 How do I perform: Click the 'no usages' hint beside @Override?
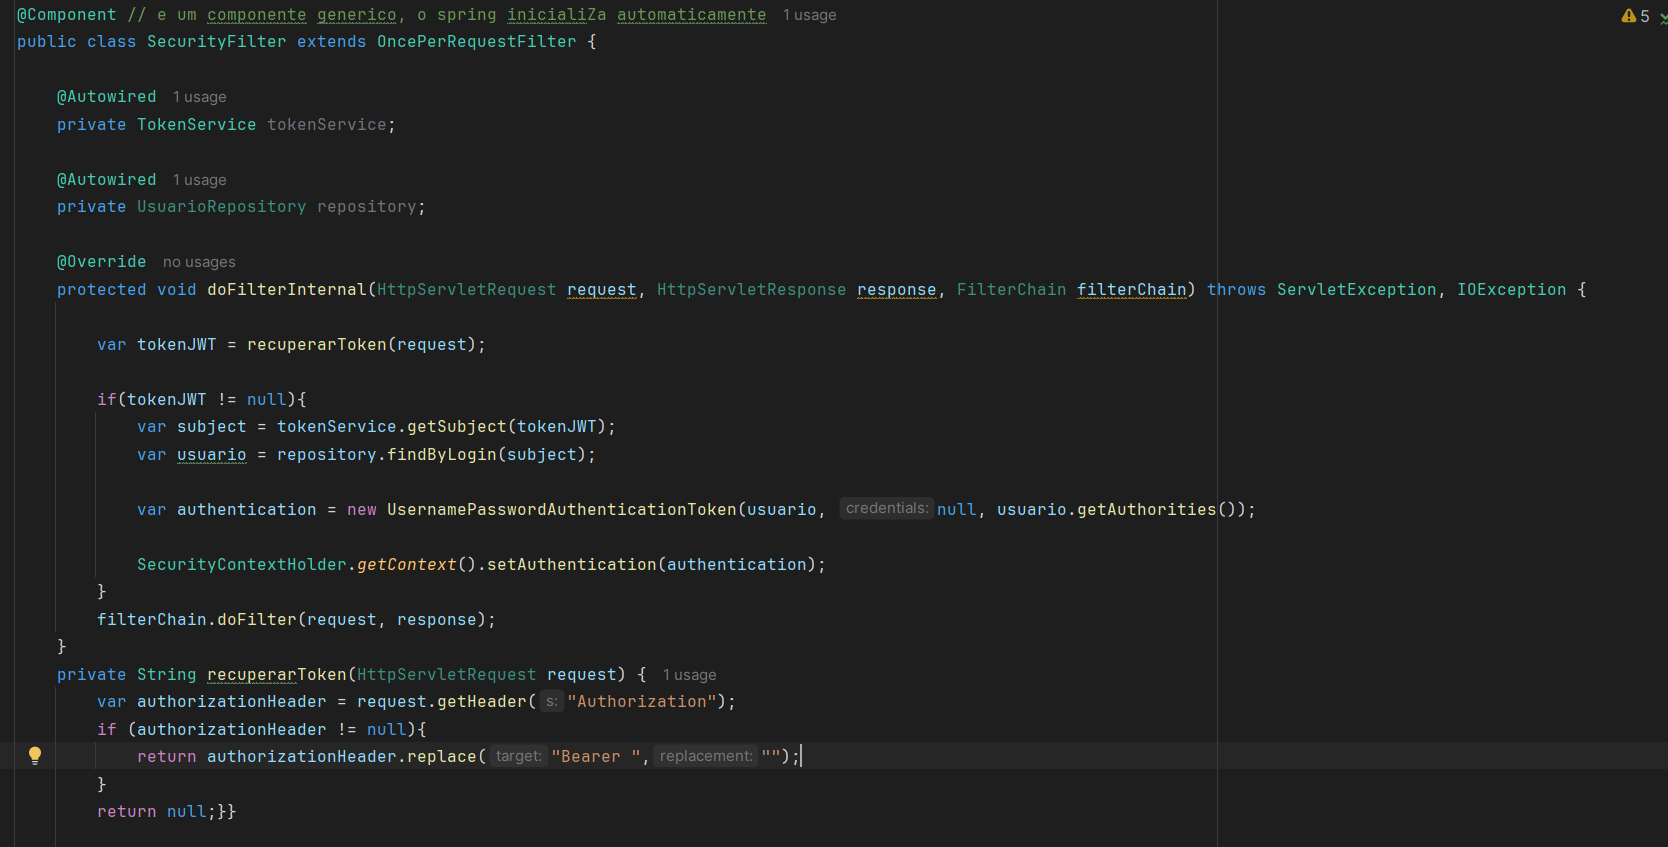(x=199, y=262)
